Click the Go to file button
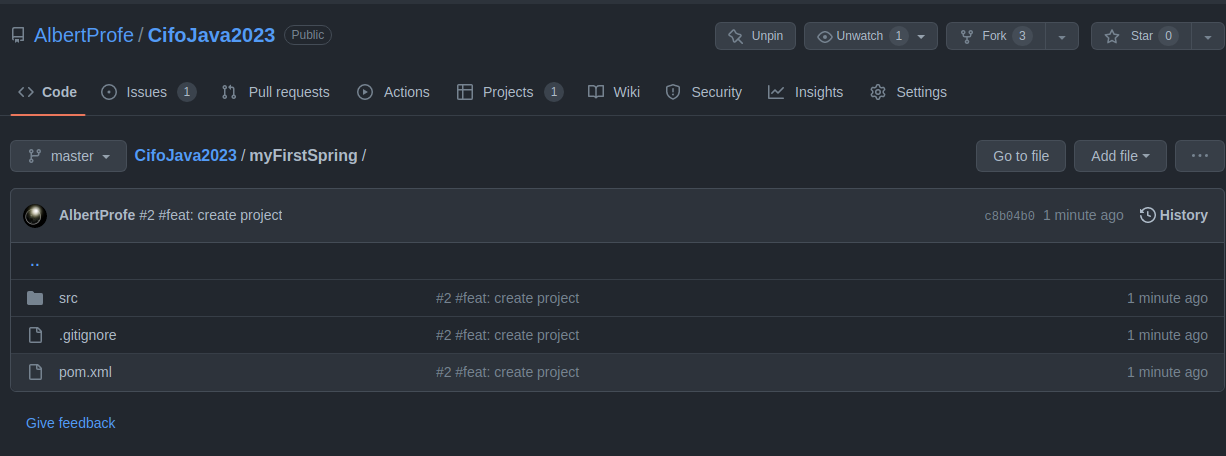 (1021, 156)
